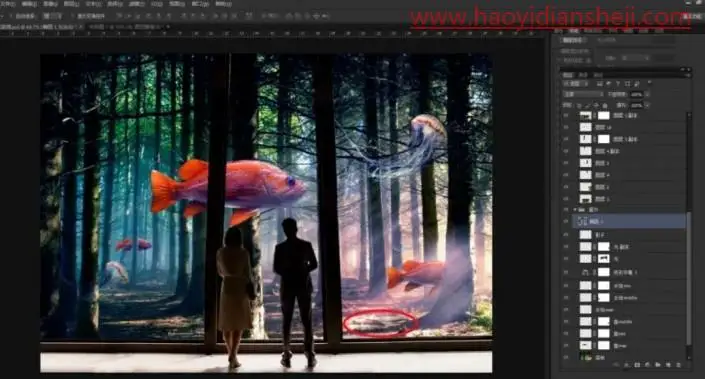Toggle visibility of the topmost layer

point(566,116)
